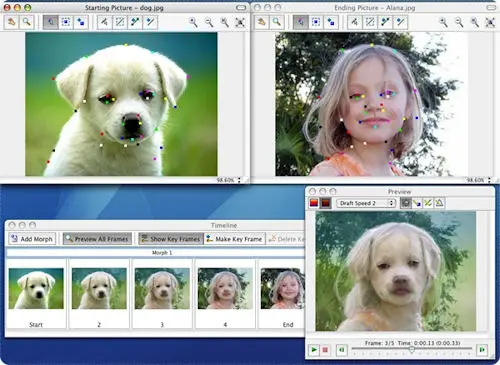Image resolution: width=500 pixels, height=365 pixels.
Task: Click Make Key Frame button
Action: point(234,239)
